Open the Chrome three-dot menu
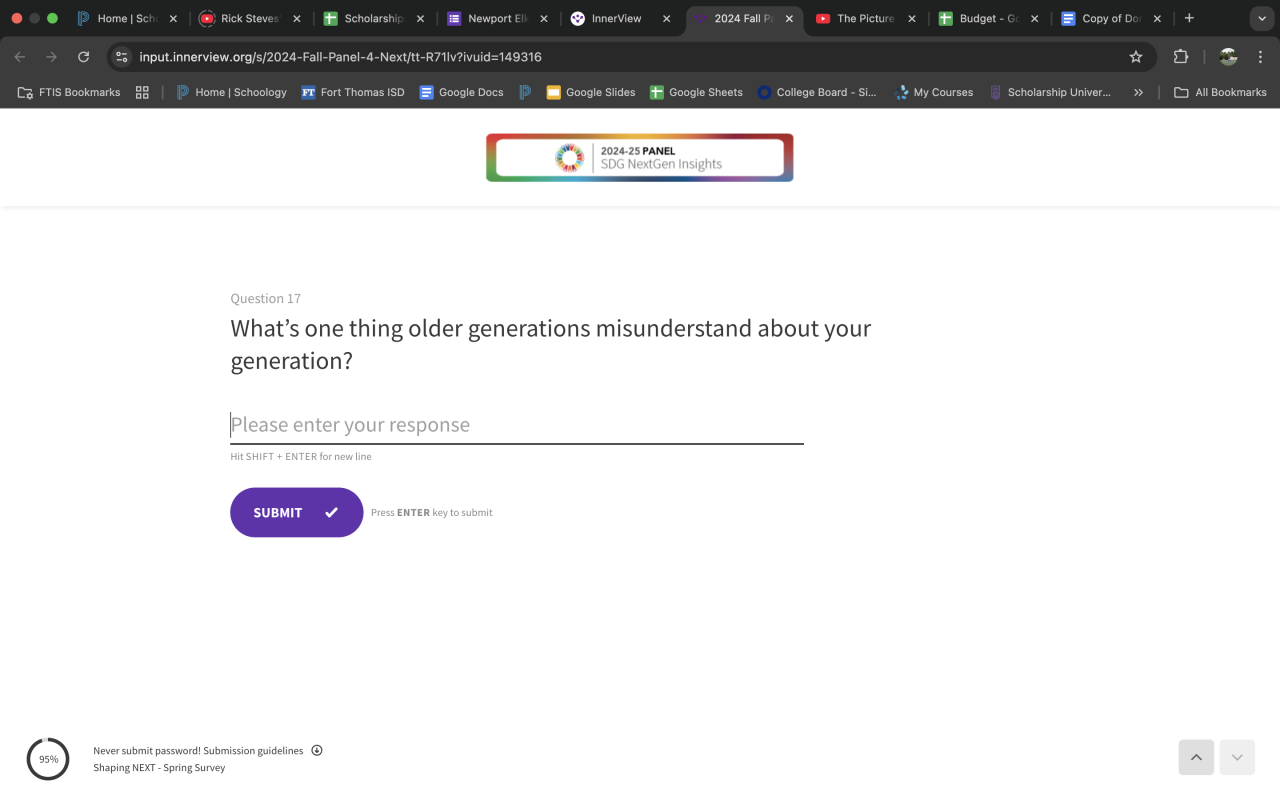 [1260, 57]
